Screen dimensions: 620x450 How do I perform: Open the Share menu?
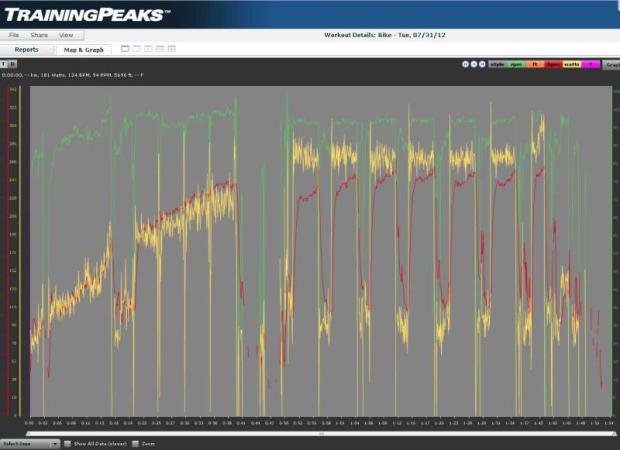pyautogui.click(x=39, y=35)
